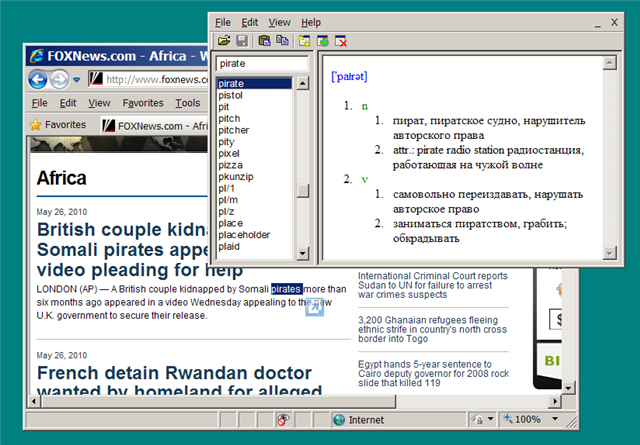Image resolution: width=640 pixels, height=445 pixels.
Task: Select 'pixel' in the word list
Action: [254, 154]
